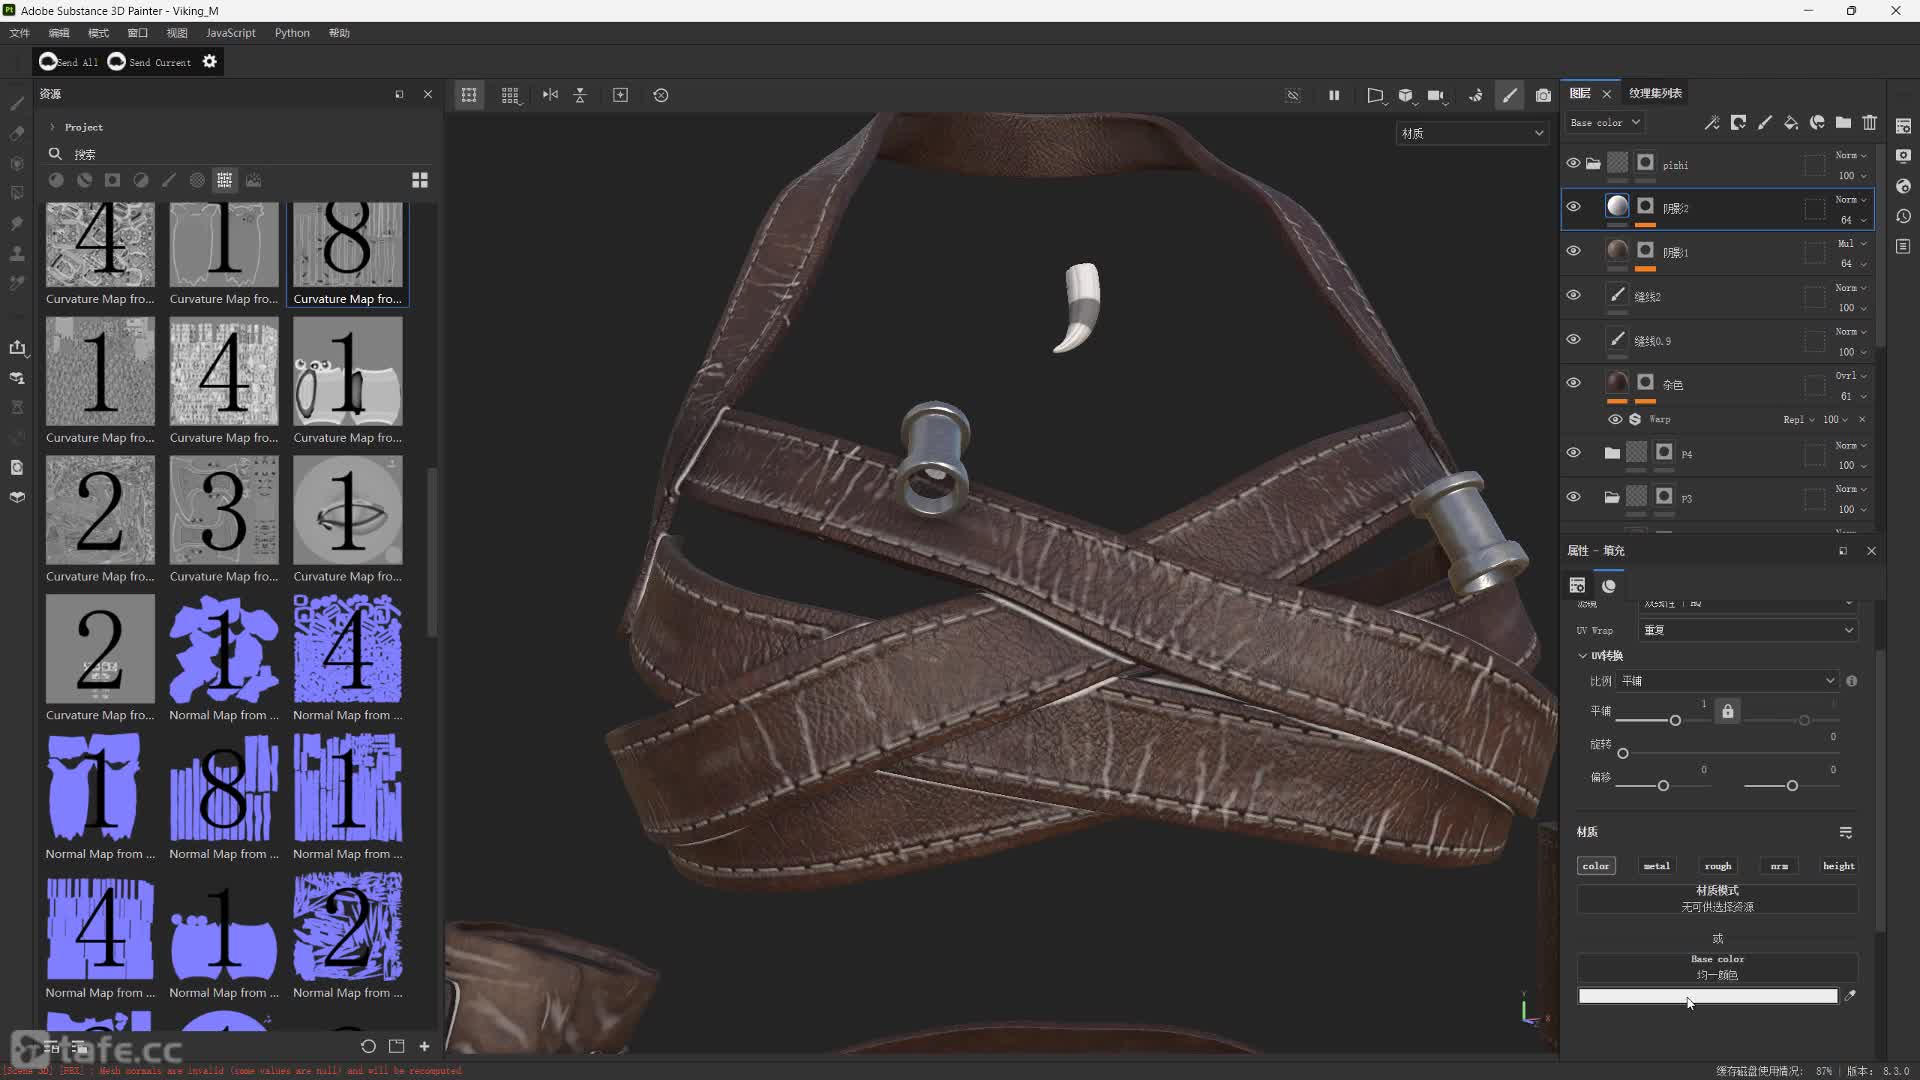Image resolution: width=1920 pixels, height=1080 pixels.
Task: Switch to the 纹理集列表 tab
Action: 1655,93
